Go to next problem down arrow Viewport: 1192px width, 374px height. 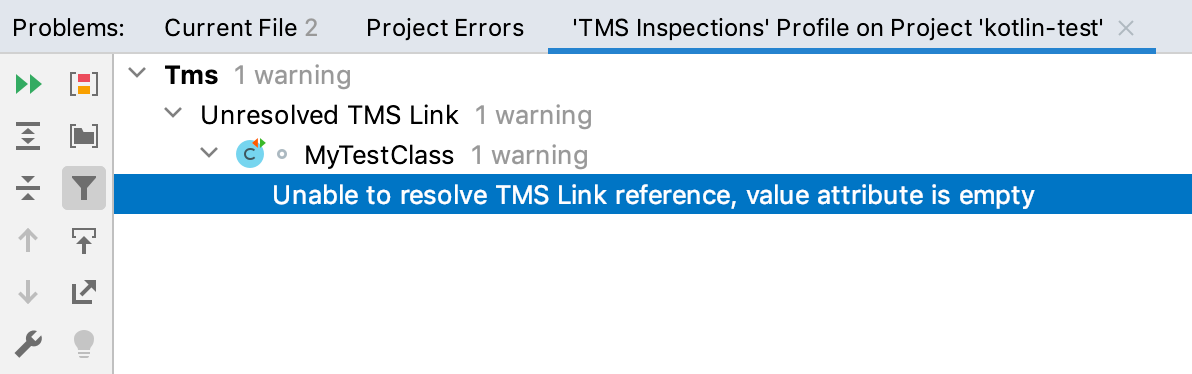coord(28,292)
